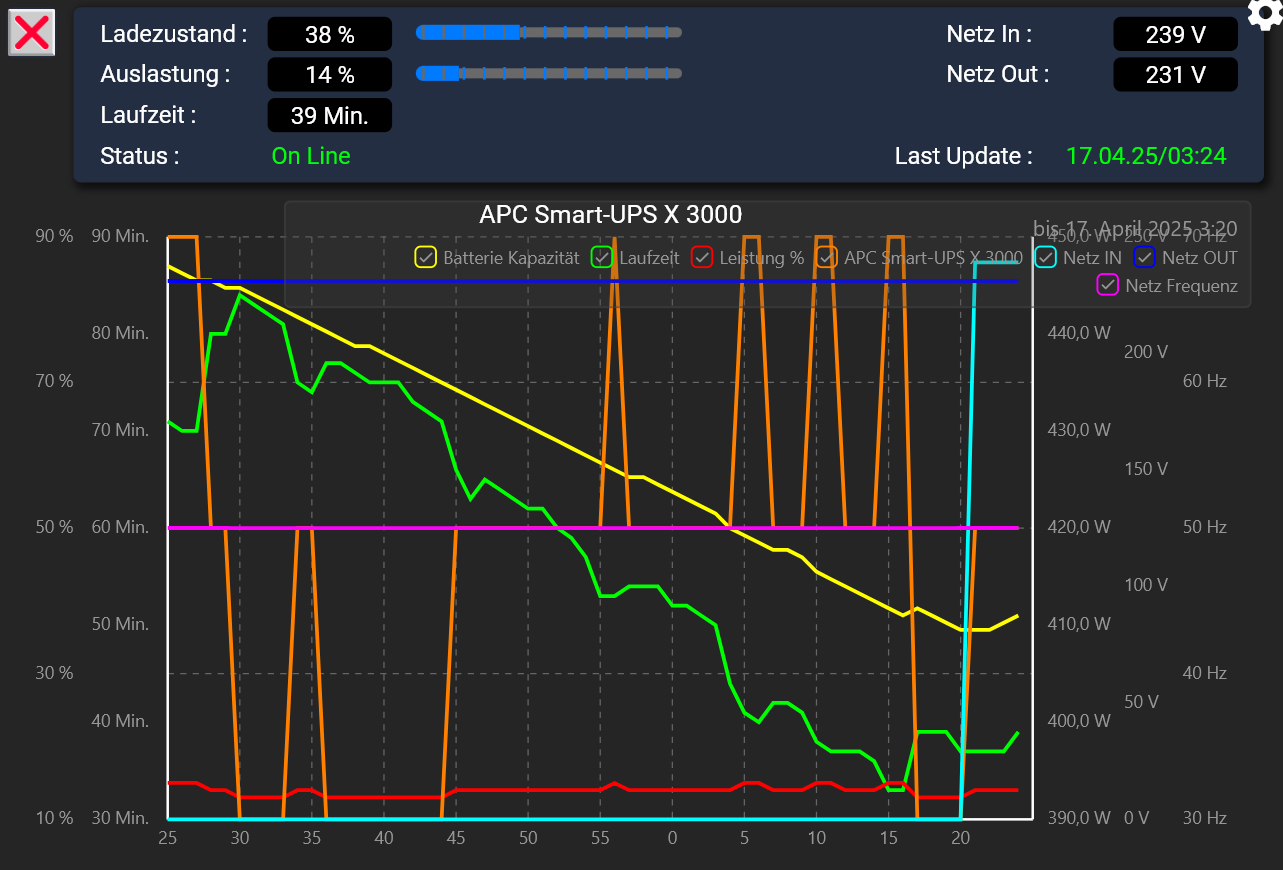Image resolution: width=1283 pixels, height=870 pixels.
Task: Click the Laufzeit value 39 Min.
Action: click(x=330, y=116)
